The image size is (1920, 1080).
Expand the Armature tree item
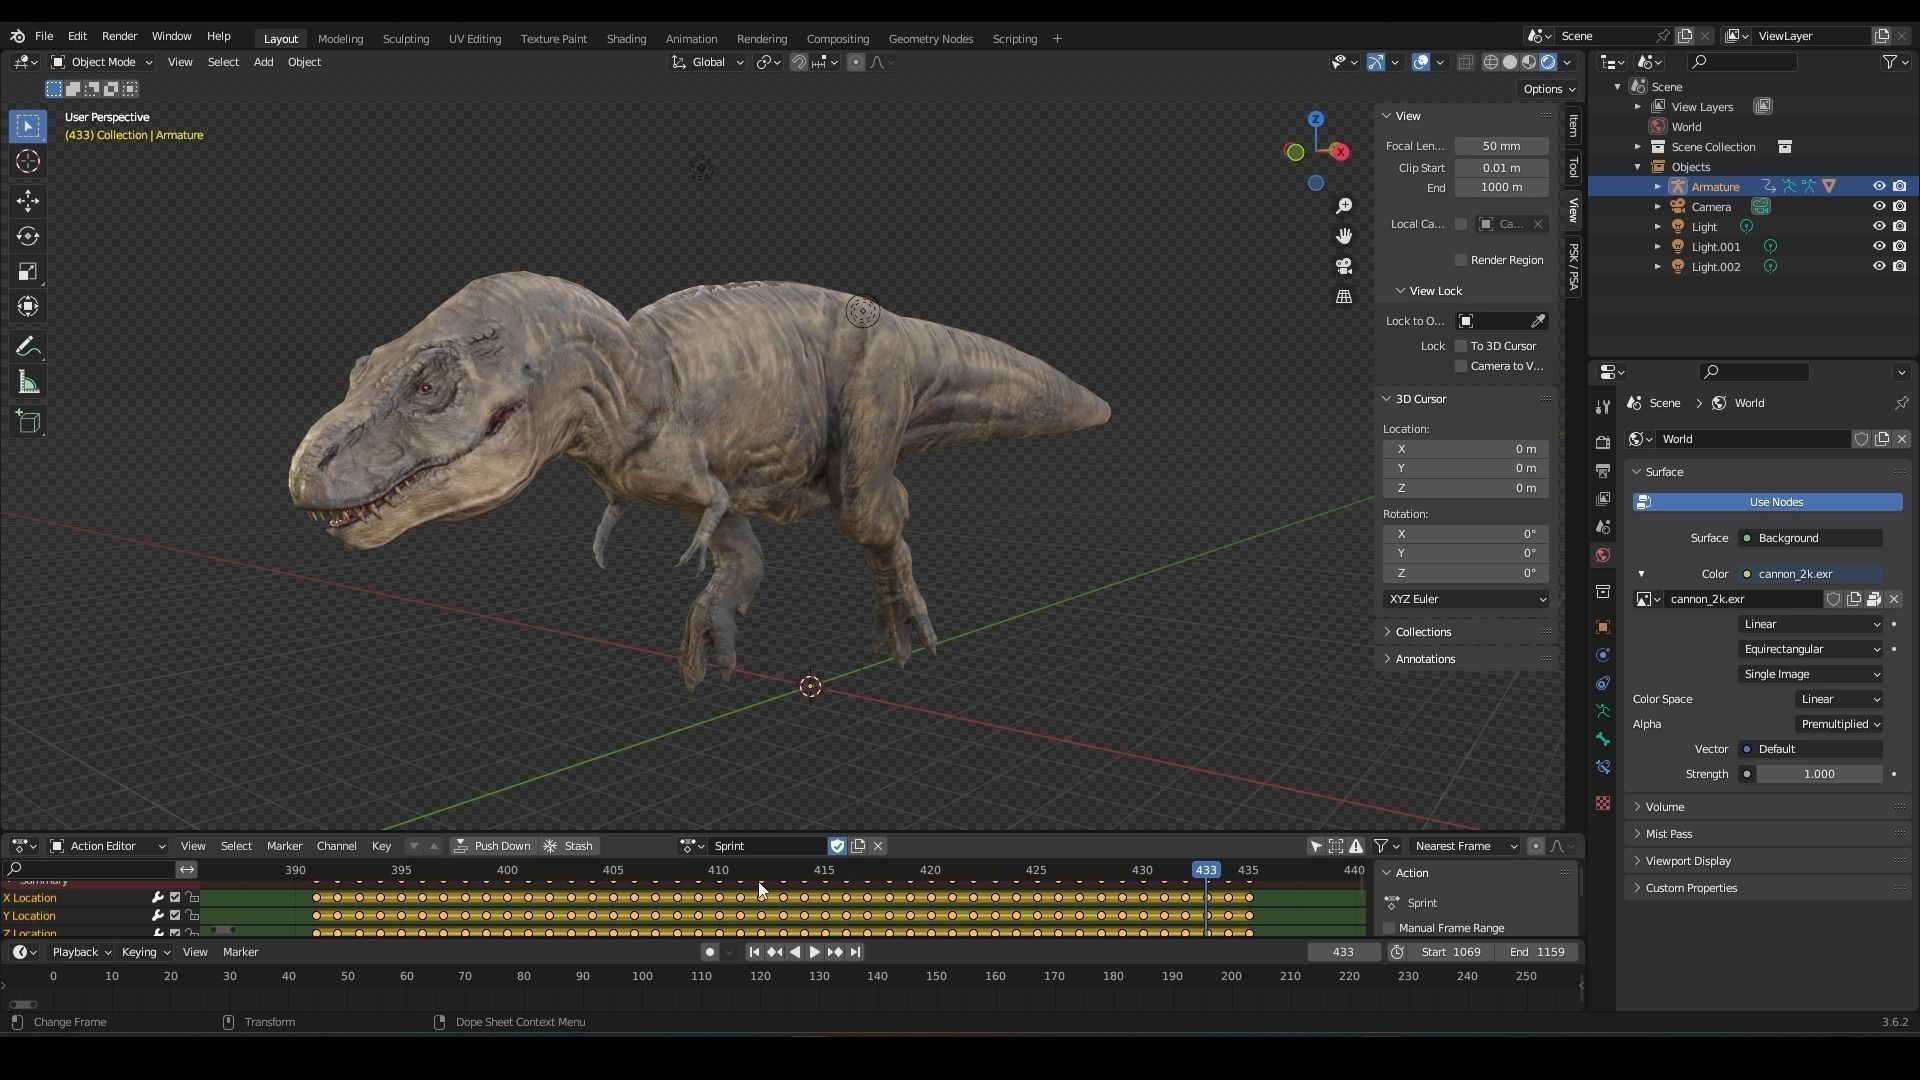1657,187
